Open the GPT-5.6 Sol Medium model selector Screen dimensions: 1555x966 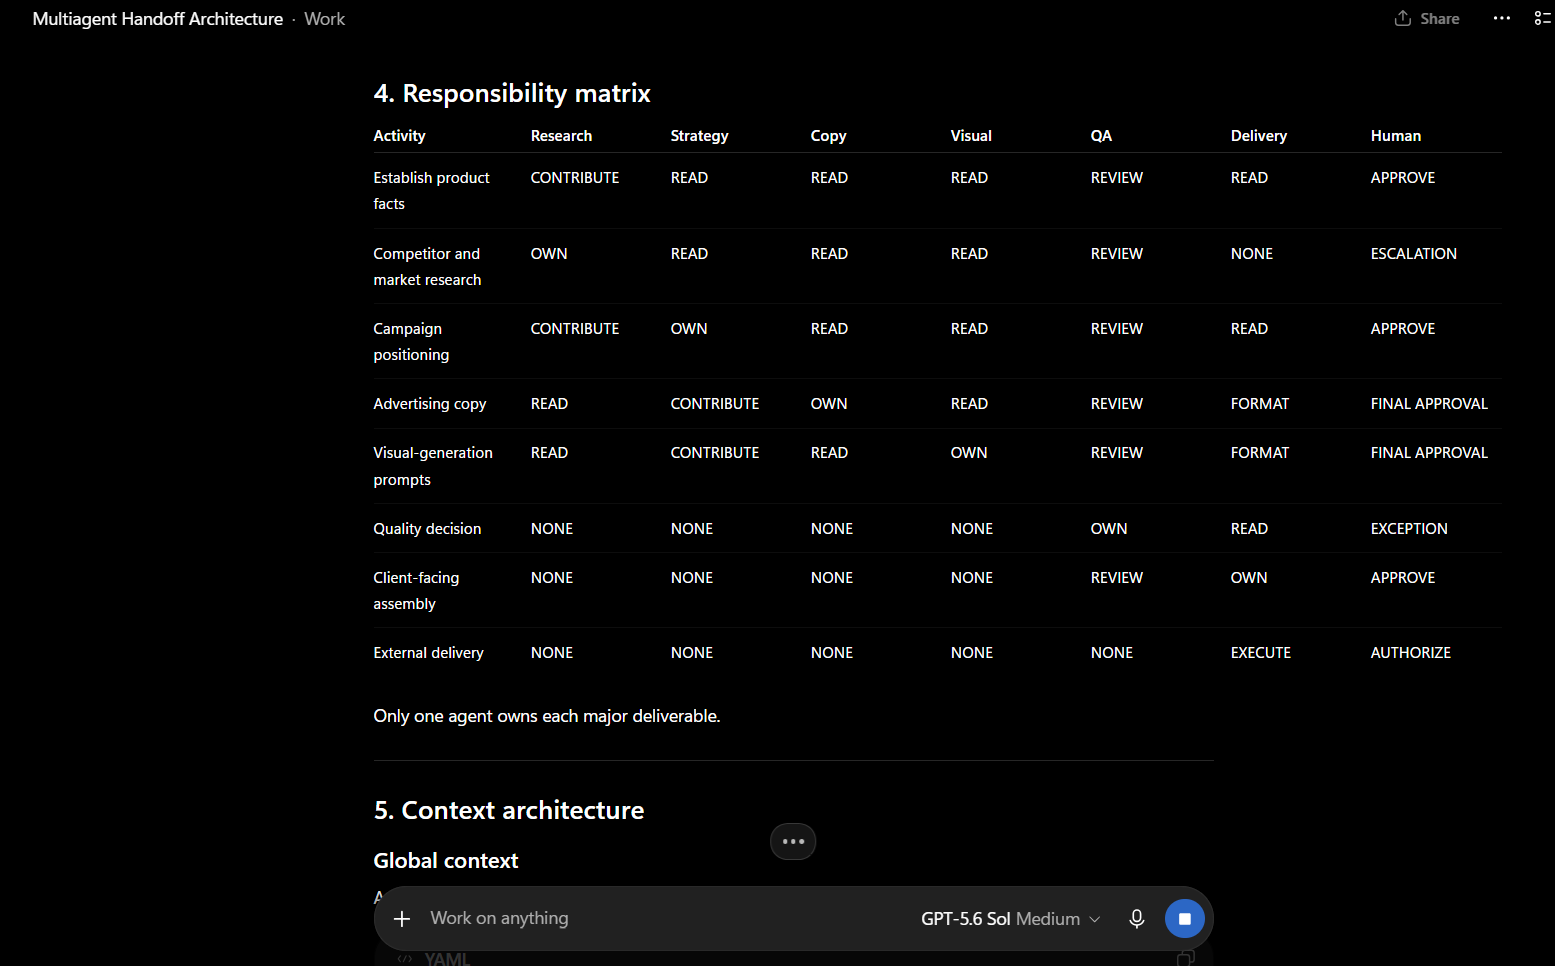click(1010, 919)
